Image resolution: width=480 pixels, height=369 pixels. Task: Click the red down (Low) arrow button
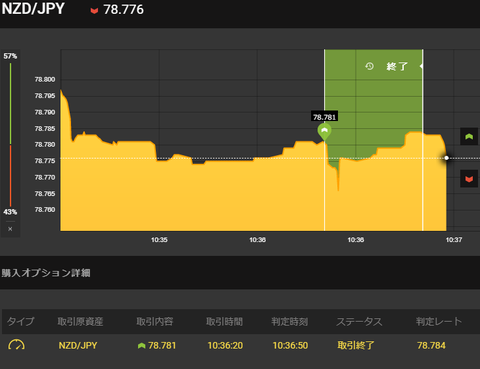(x=469, y=179)
